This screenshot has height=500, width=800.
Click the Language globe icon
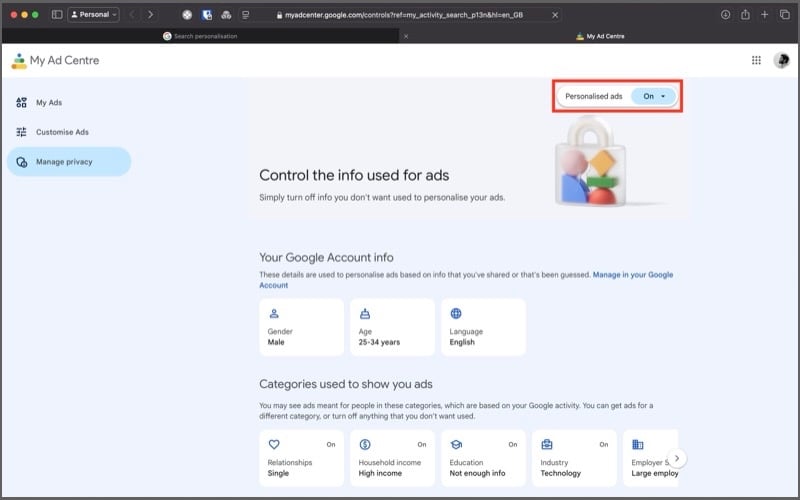[456, 313]
